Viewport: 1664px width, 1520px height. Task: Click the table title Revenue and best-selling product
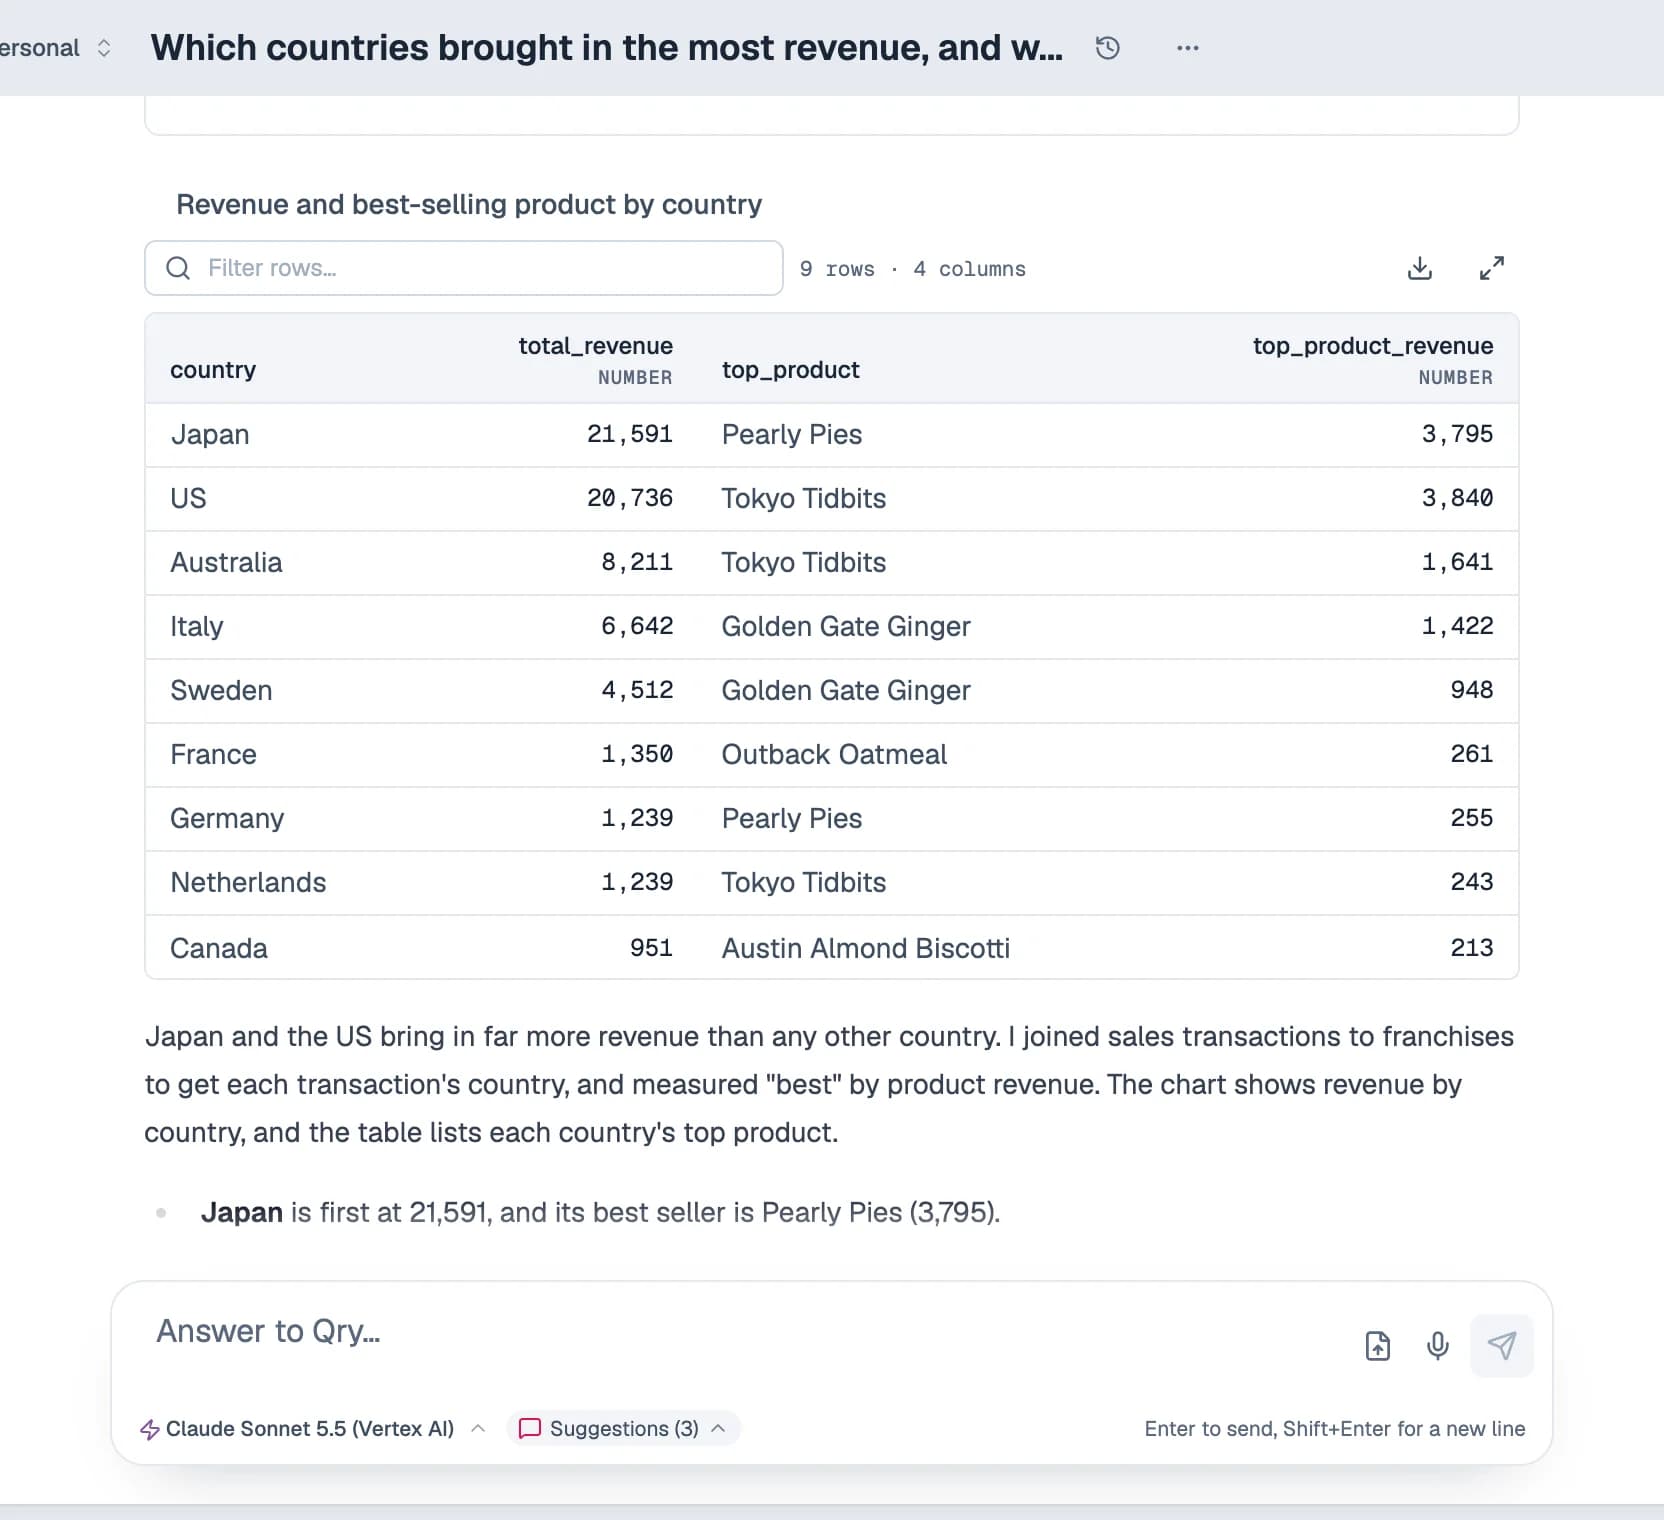coord(469,205)
